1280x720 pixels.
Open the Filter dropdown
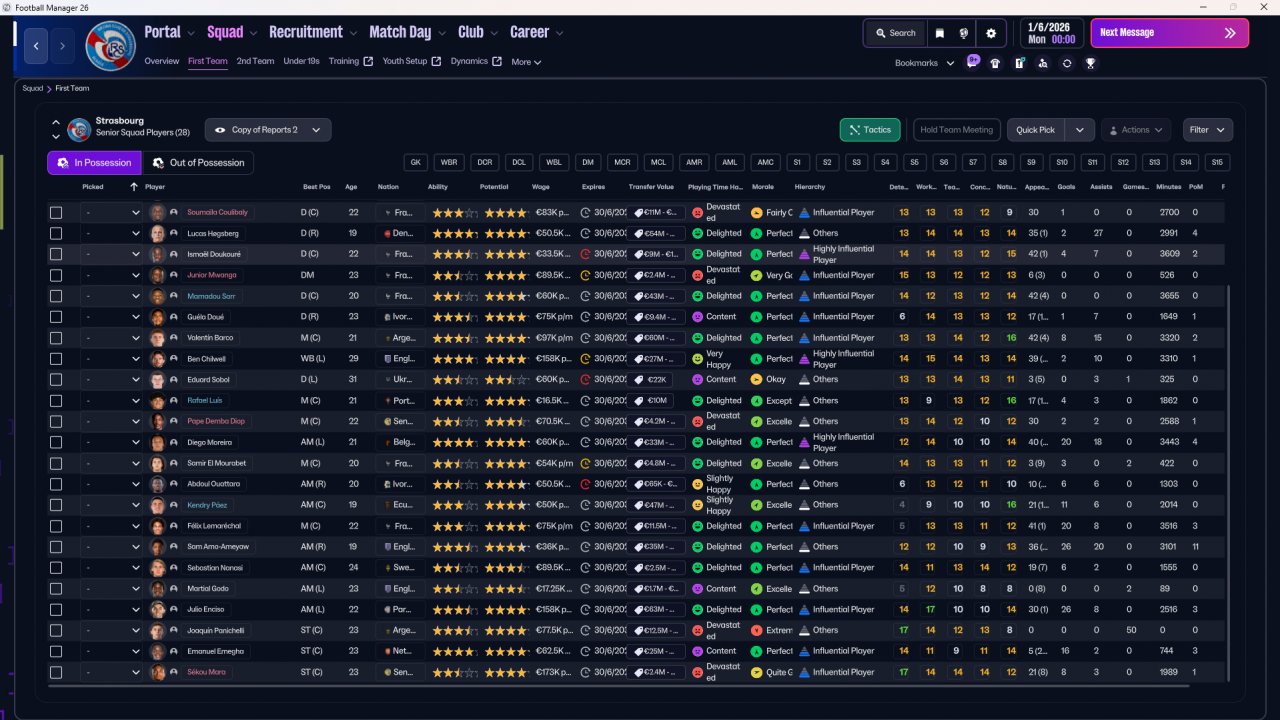click(x=1208, y=130)
